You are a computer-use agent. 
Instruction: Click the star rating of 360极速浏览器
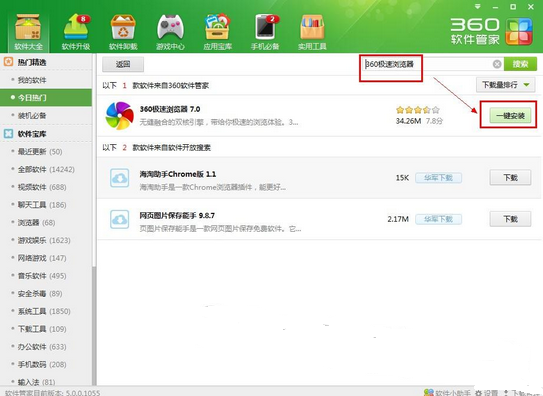pos(418,110)
